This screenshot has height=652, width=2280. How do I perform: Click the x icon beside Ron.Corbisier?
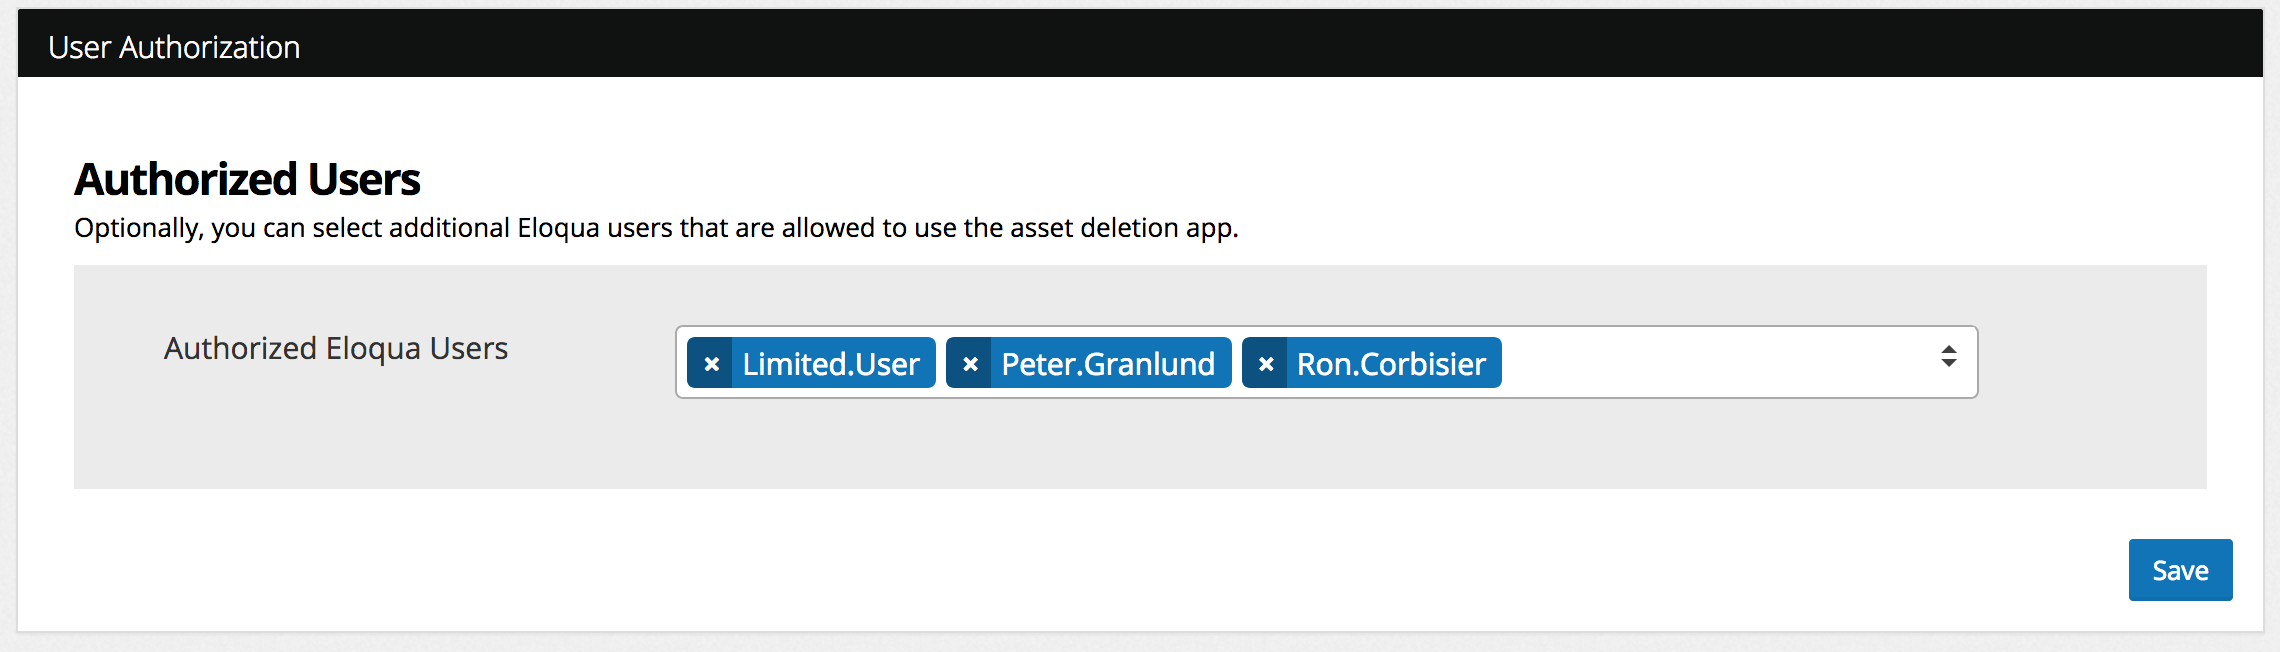click(x=1265, y=364)
